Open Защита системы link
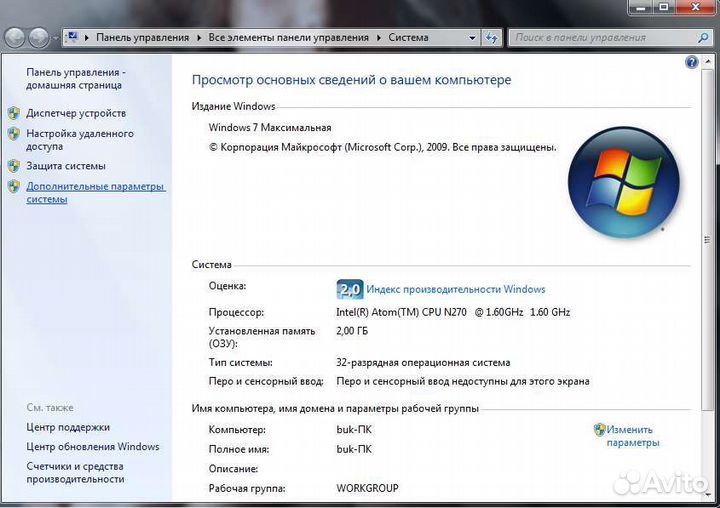This screenshot has height=508, width=720. click(x=66, y=166)
